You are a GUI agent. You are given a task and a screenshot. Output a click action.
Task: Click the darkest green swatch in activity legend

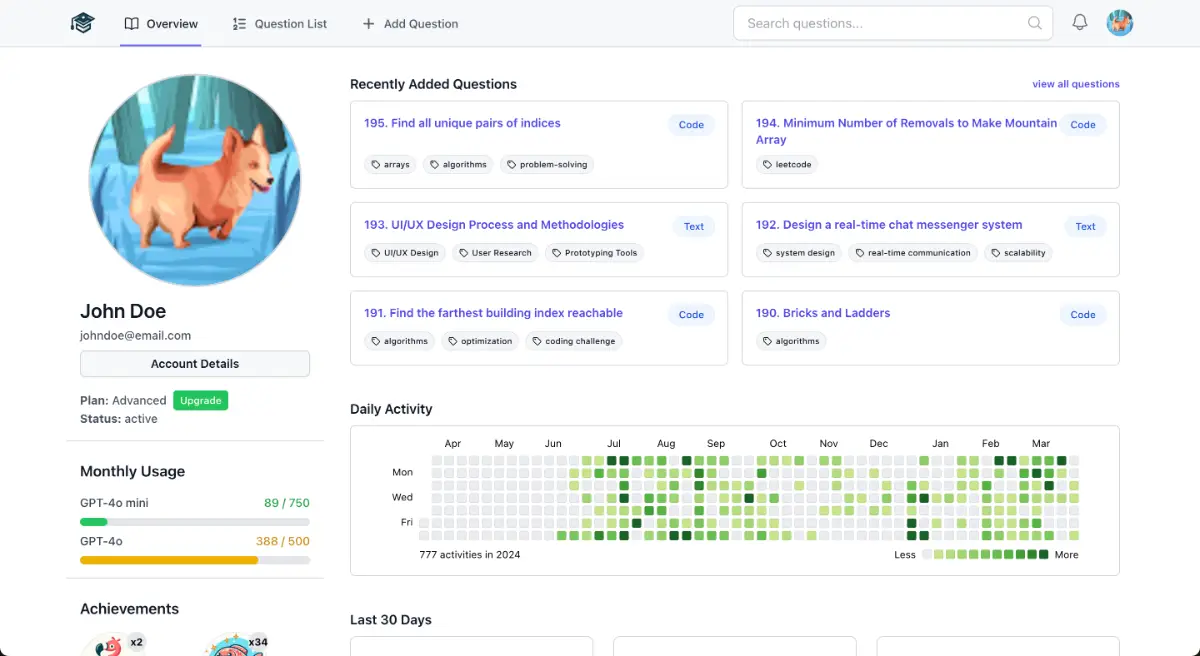[1044, 554]
